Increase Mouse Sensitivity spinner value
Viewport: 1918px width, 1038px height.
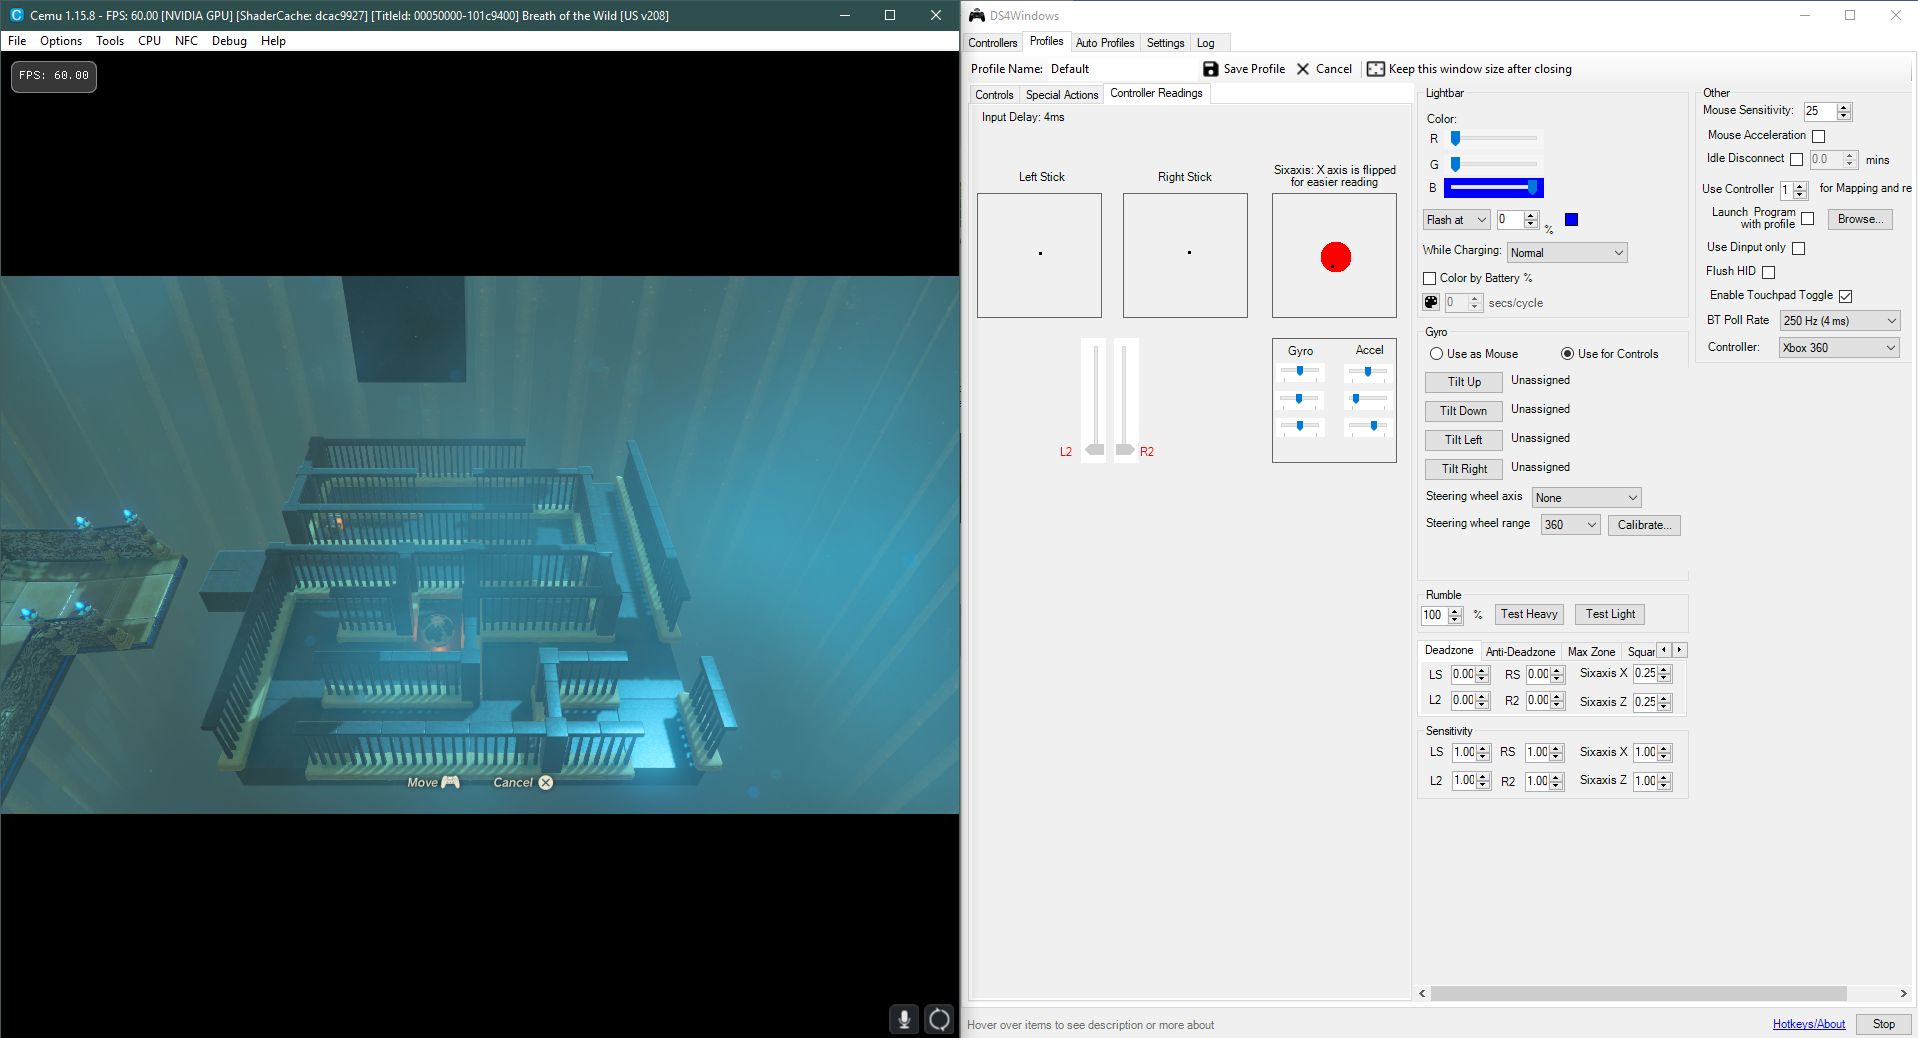(1845, 107)
